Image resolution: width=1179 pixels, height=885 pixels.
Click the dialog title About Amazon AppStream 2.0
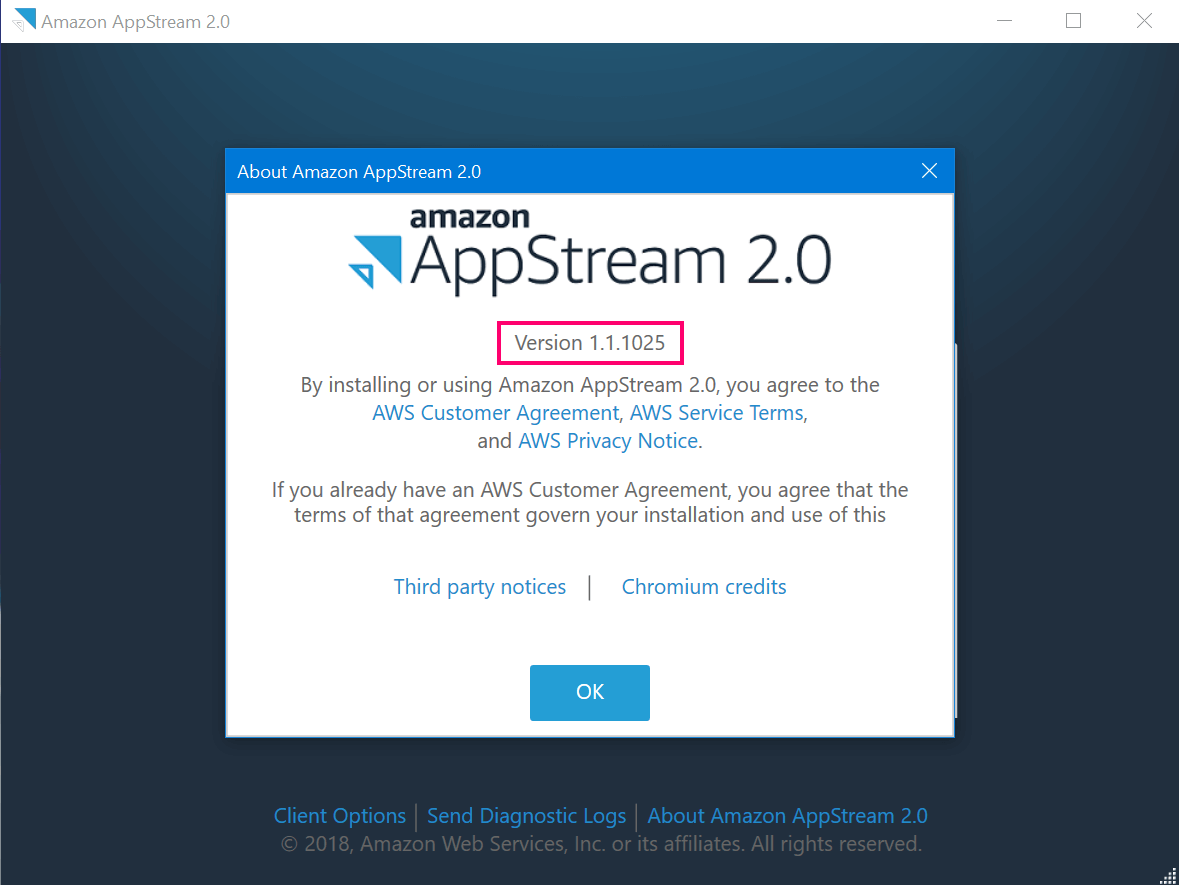[x=360, y=171]
